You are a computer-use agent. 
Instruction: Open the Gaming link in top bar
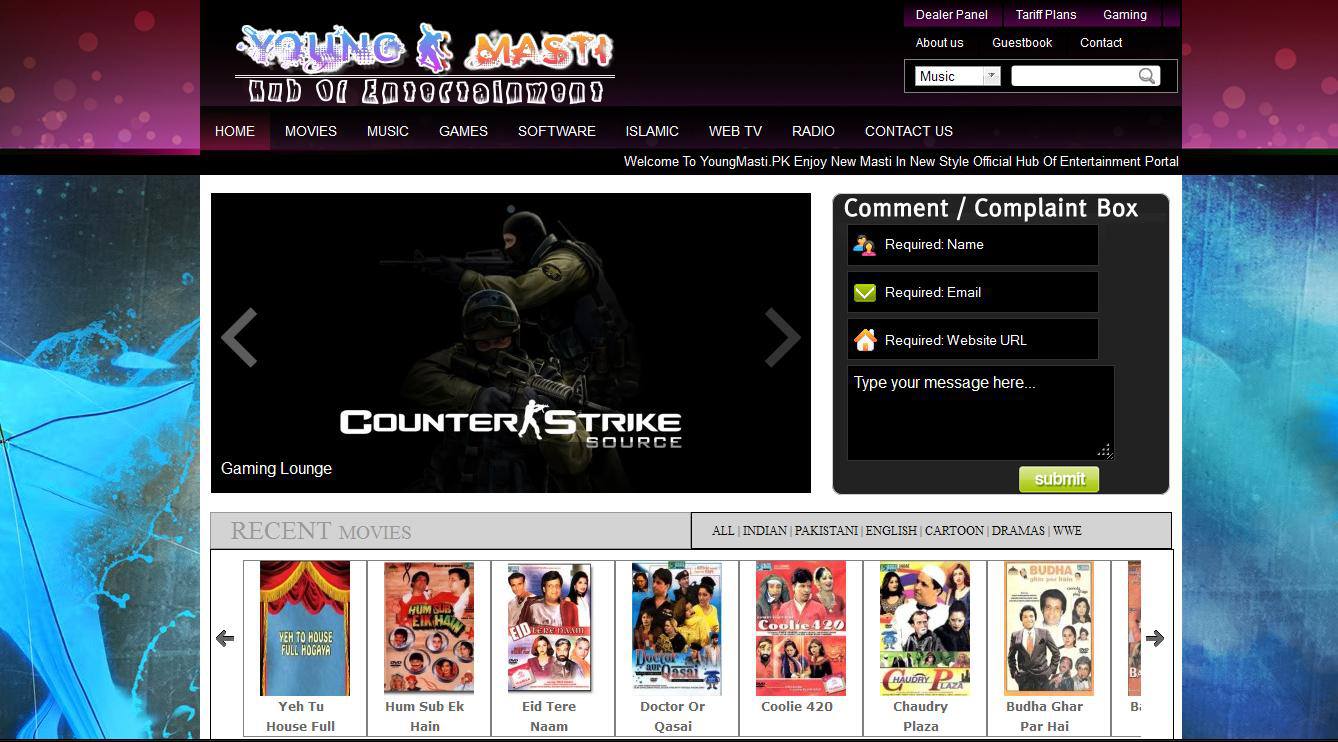coord(1125,15)
